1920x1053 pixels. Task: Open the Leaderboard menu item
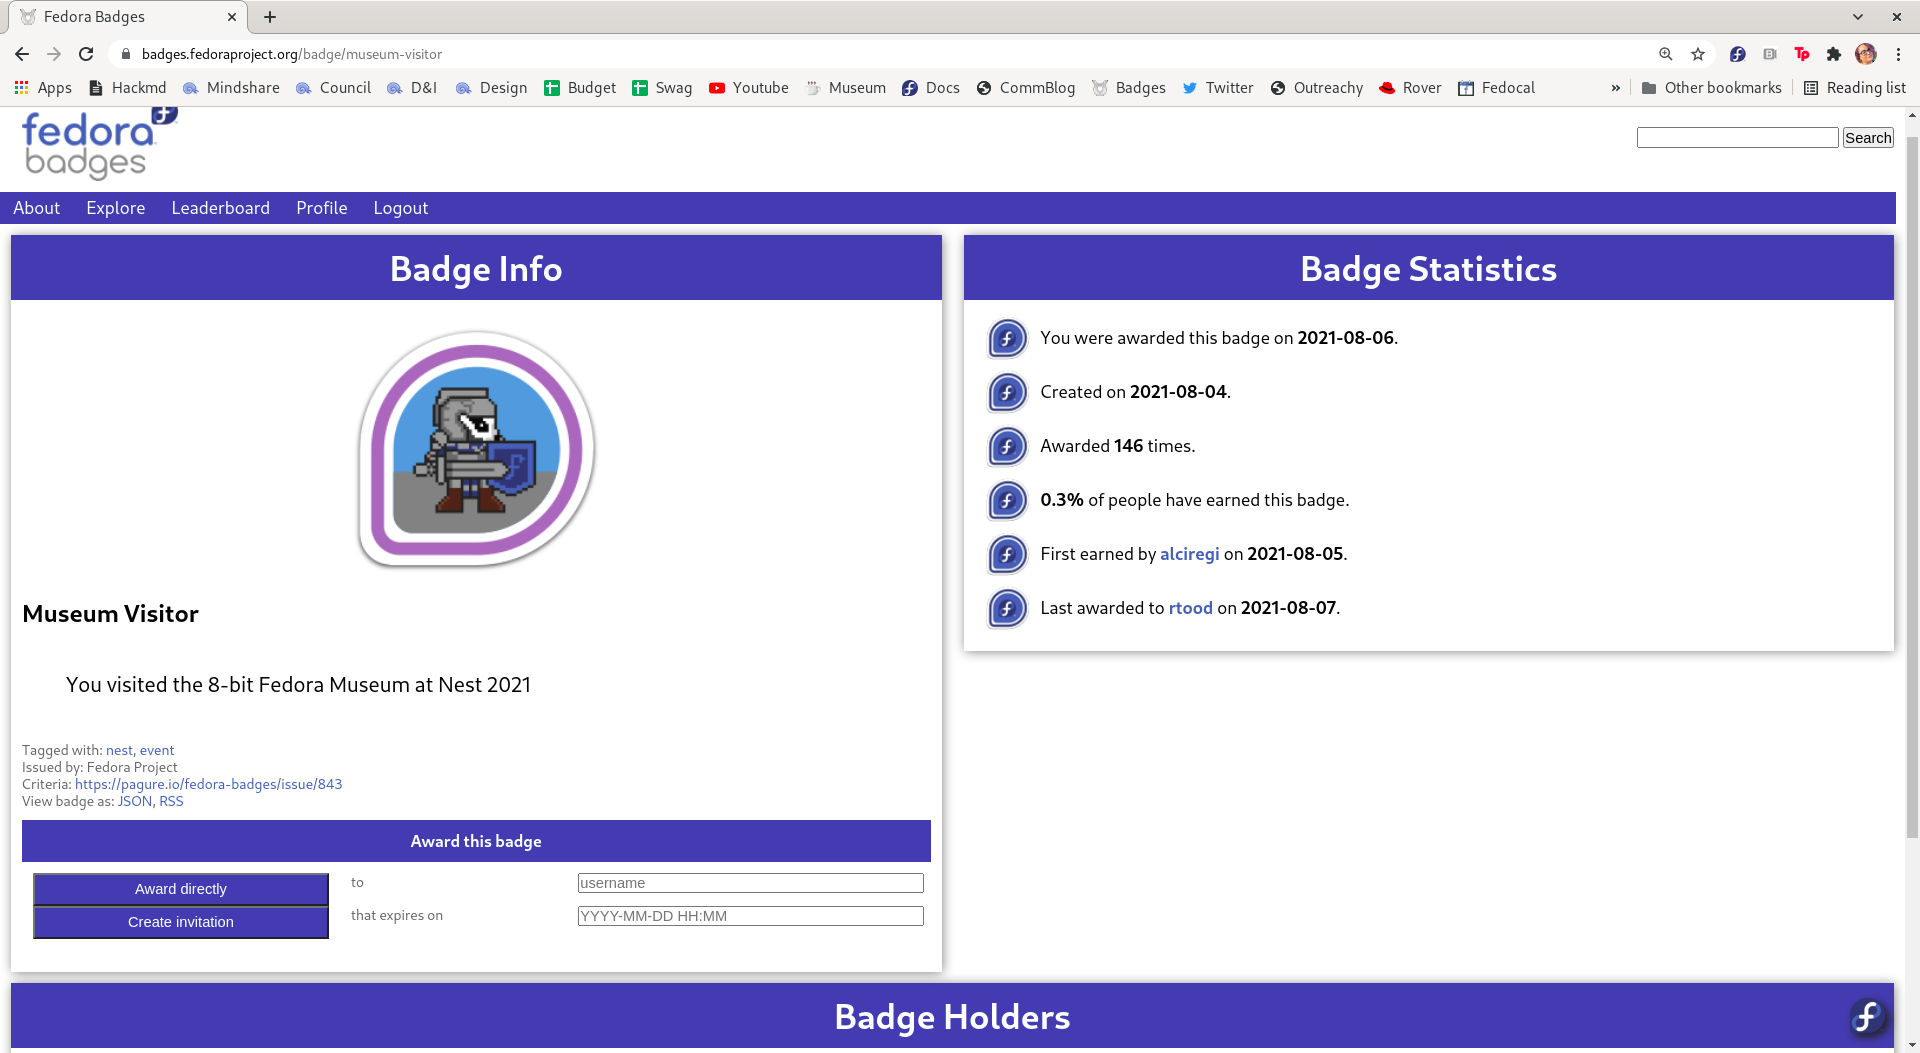221,208
